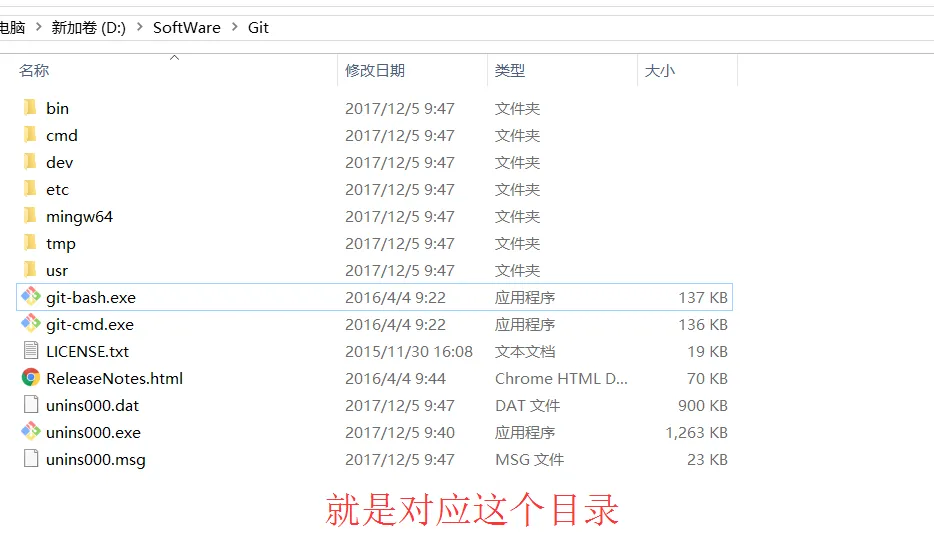This screenshot has width=934, height=551.
Task: Select the file name unins000.dat
Action: 92,406
